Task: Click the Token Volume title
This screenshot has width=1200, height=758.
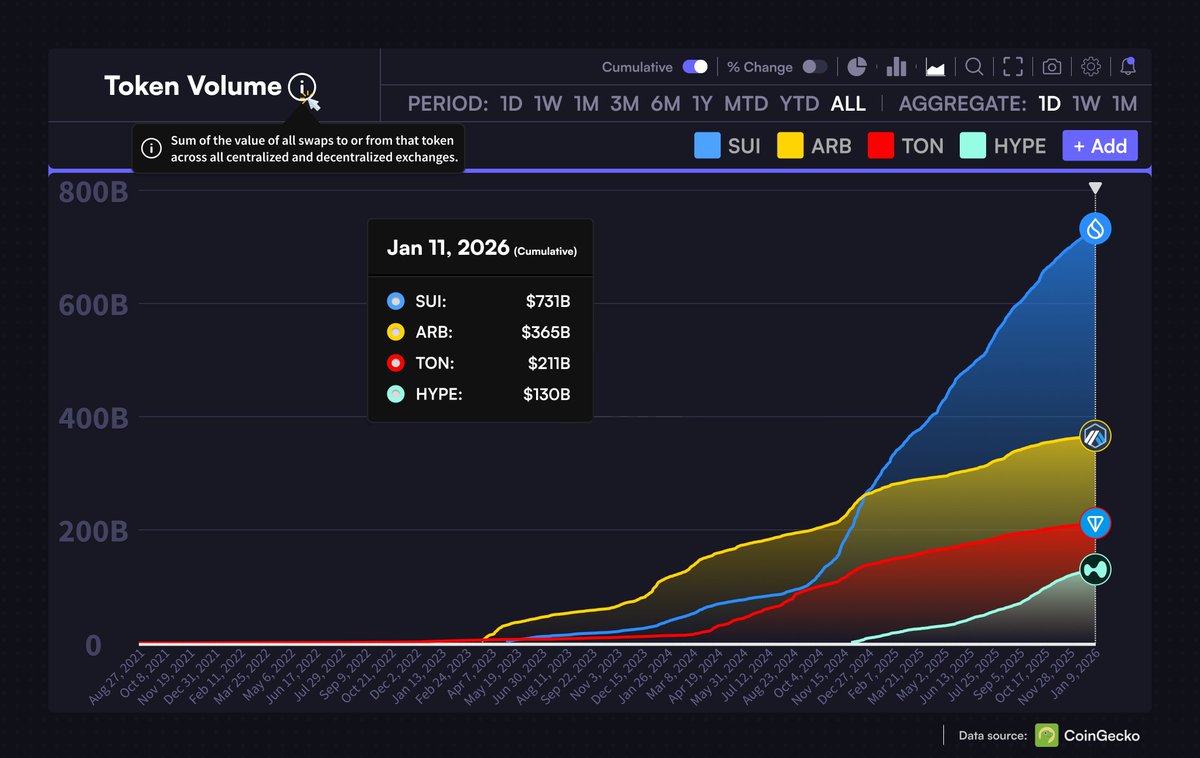Action: [x=193, y=86]
